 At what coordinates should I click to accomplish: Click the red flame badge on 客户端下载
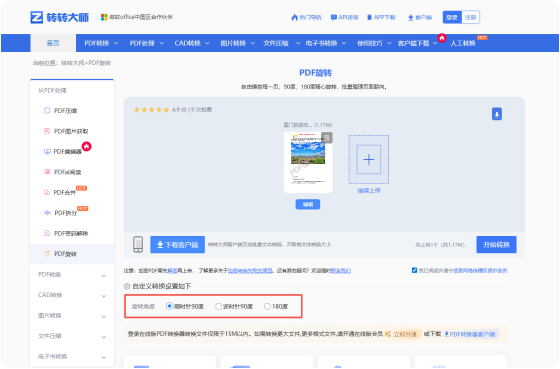pyautogui.click(x=442, y=38)
